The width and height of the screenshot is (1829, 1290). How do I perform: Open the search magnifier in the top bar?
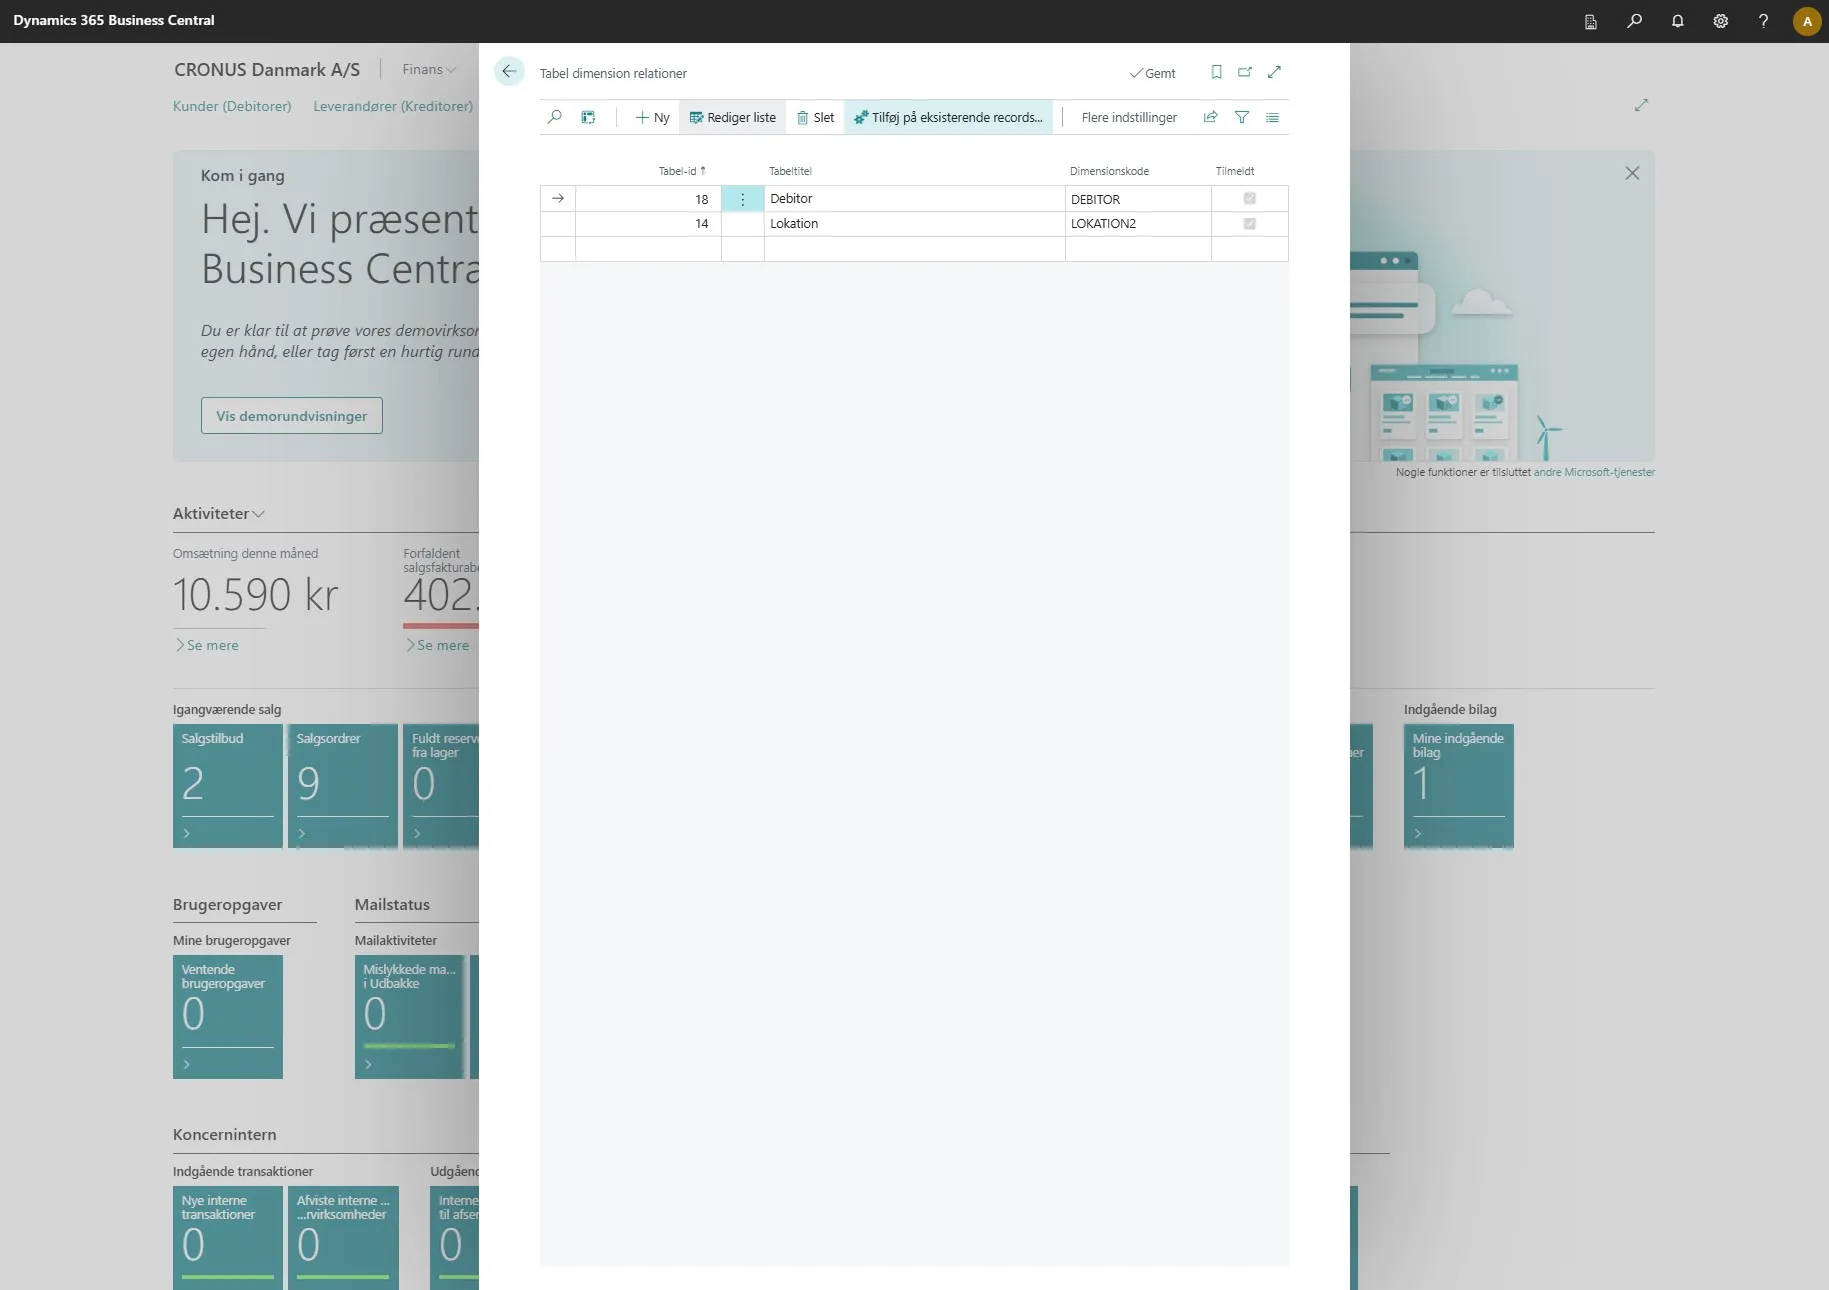point(1635,21)
